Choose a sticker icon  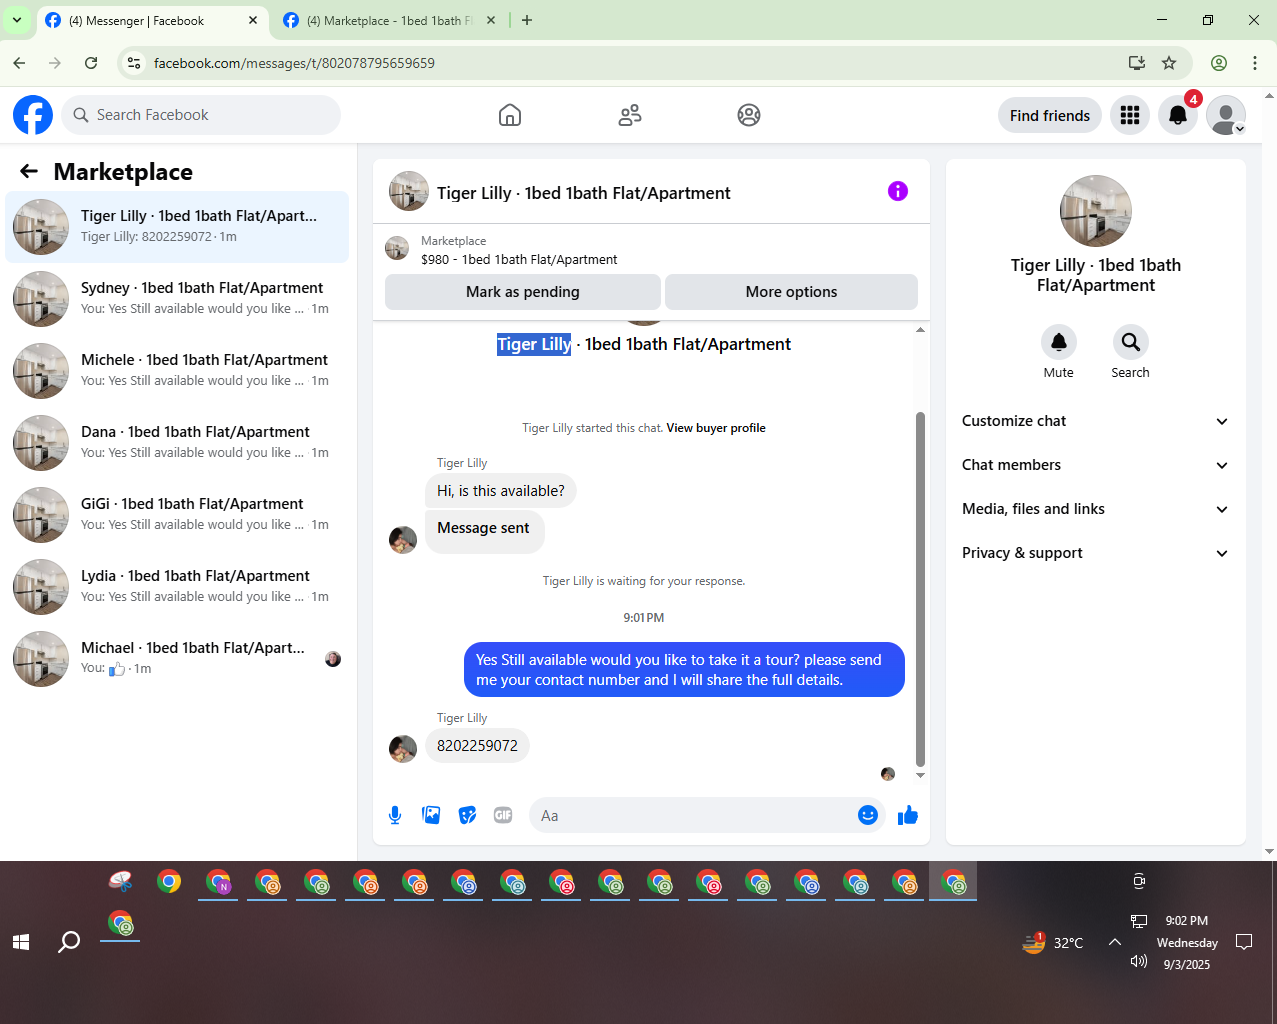pos(467,815)
